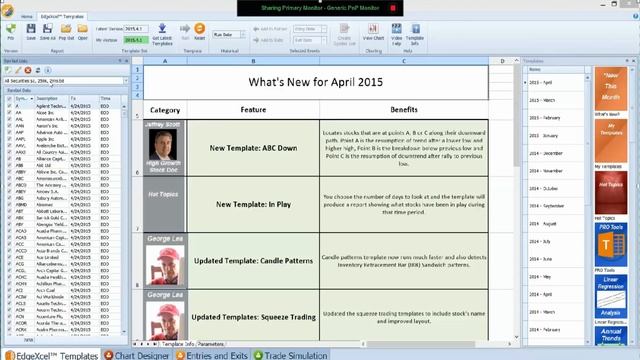Click the Symbol column sort arrow
This screenshot has height=360, width=640.
click(x=31, y=99)
